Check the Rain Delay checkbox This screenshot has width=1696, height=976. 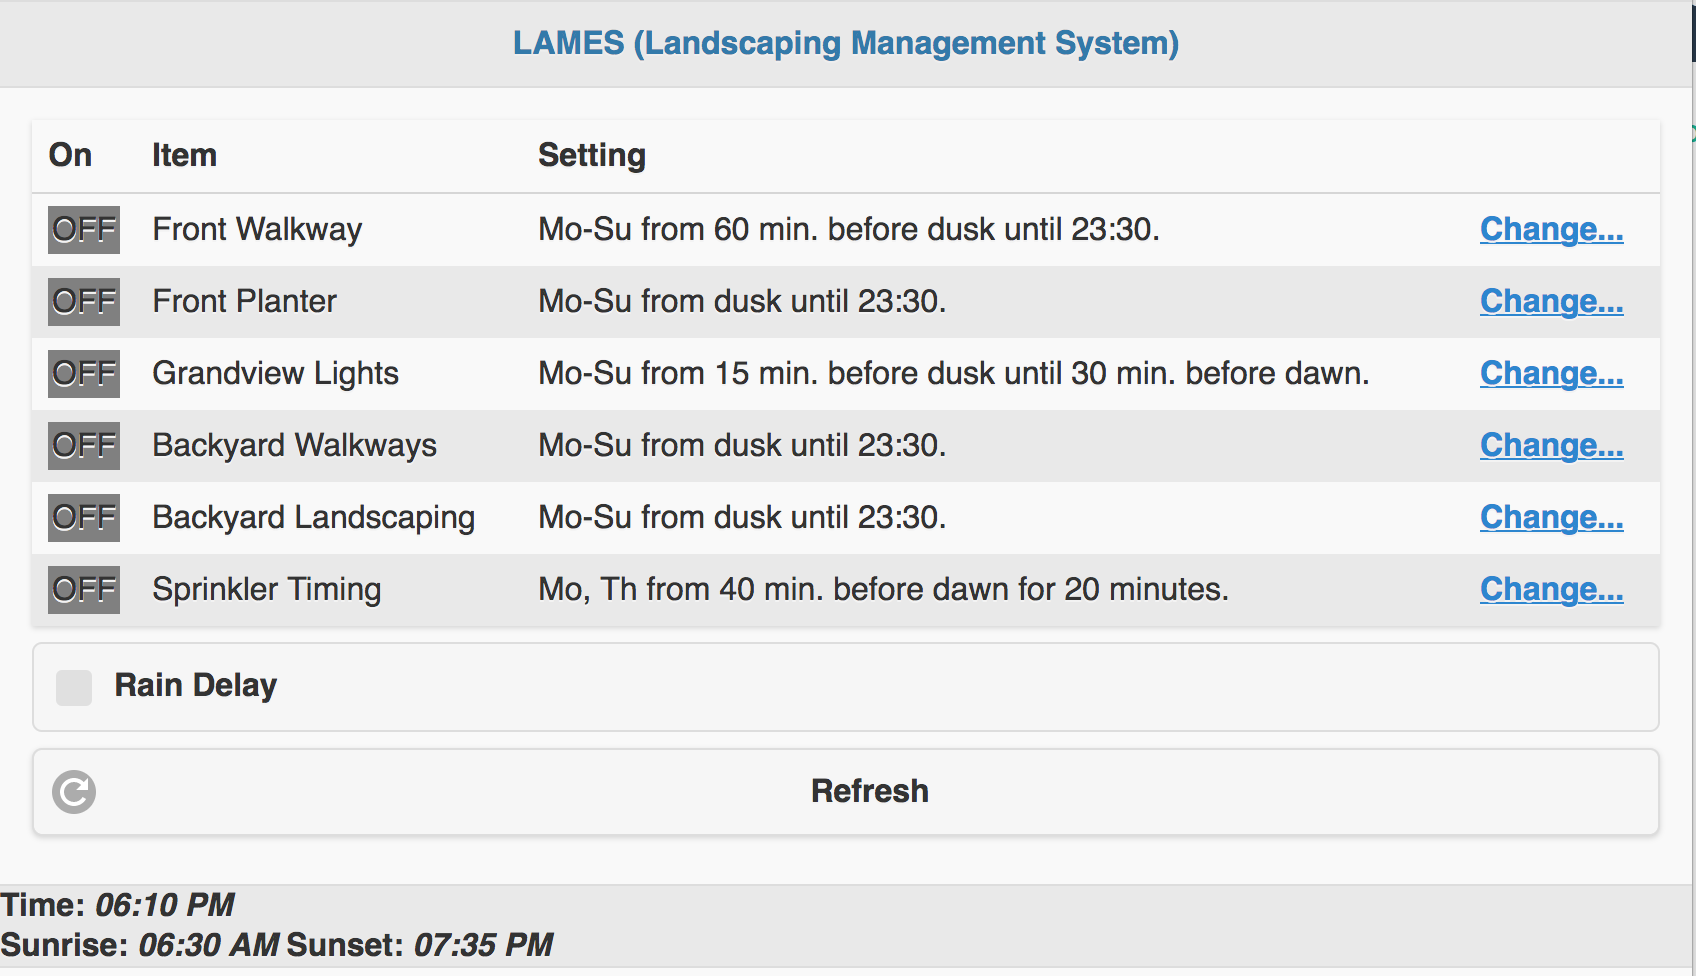tap(74, 688)
